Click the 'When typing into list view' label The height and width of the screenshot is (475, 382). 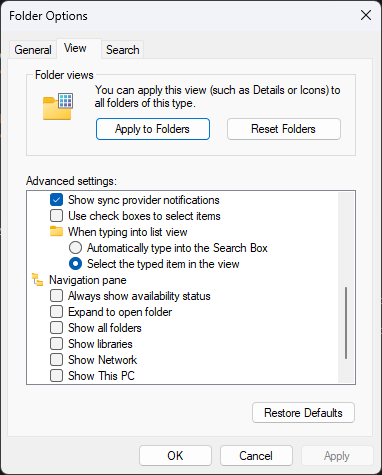pyautogui.click(x=128, y=232)
